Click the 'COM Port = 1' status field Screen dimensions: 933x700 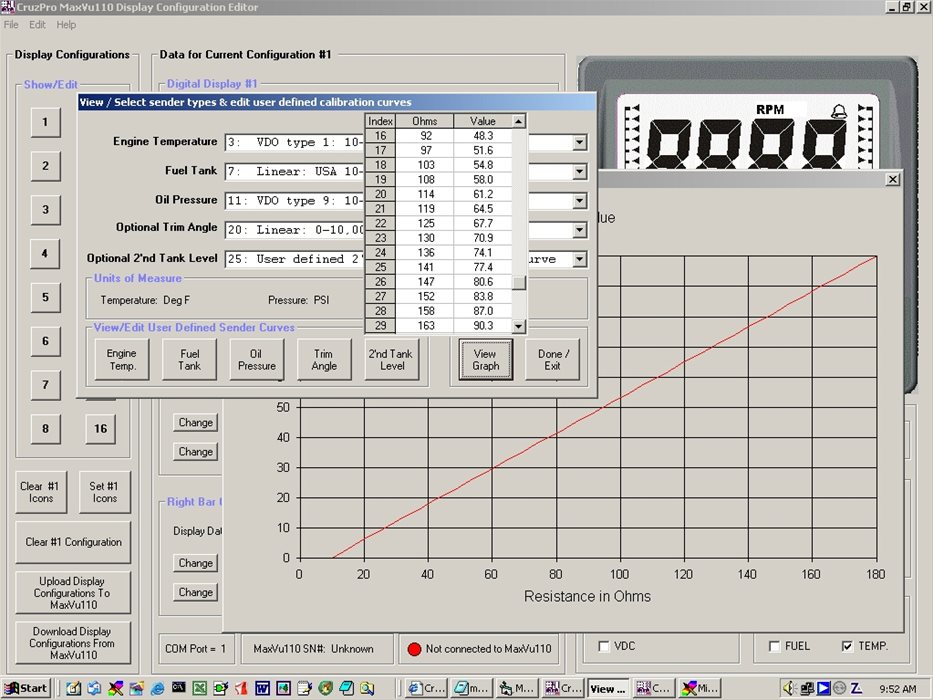coord(196,649)
